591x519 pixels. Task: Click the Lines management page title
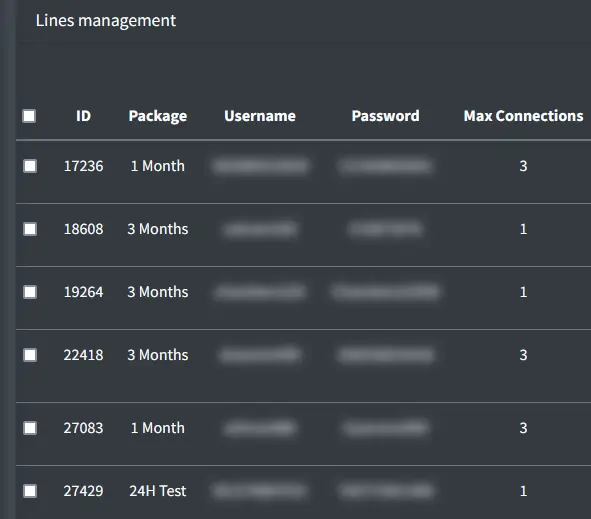click(106, 20)
